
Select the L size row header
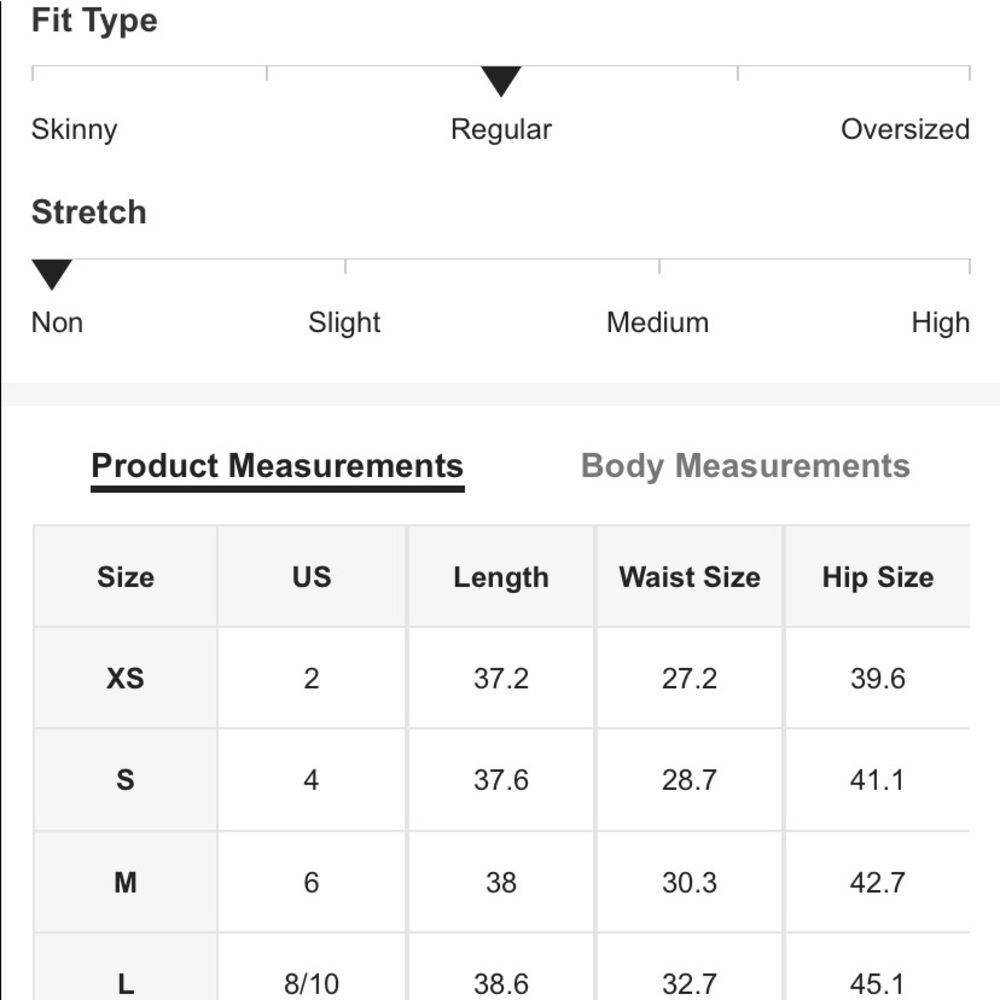pyautogui.click(x=126, y=967)
